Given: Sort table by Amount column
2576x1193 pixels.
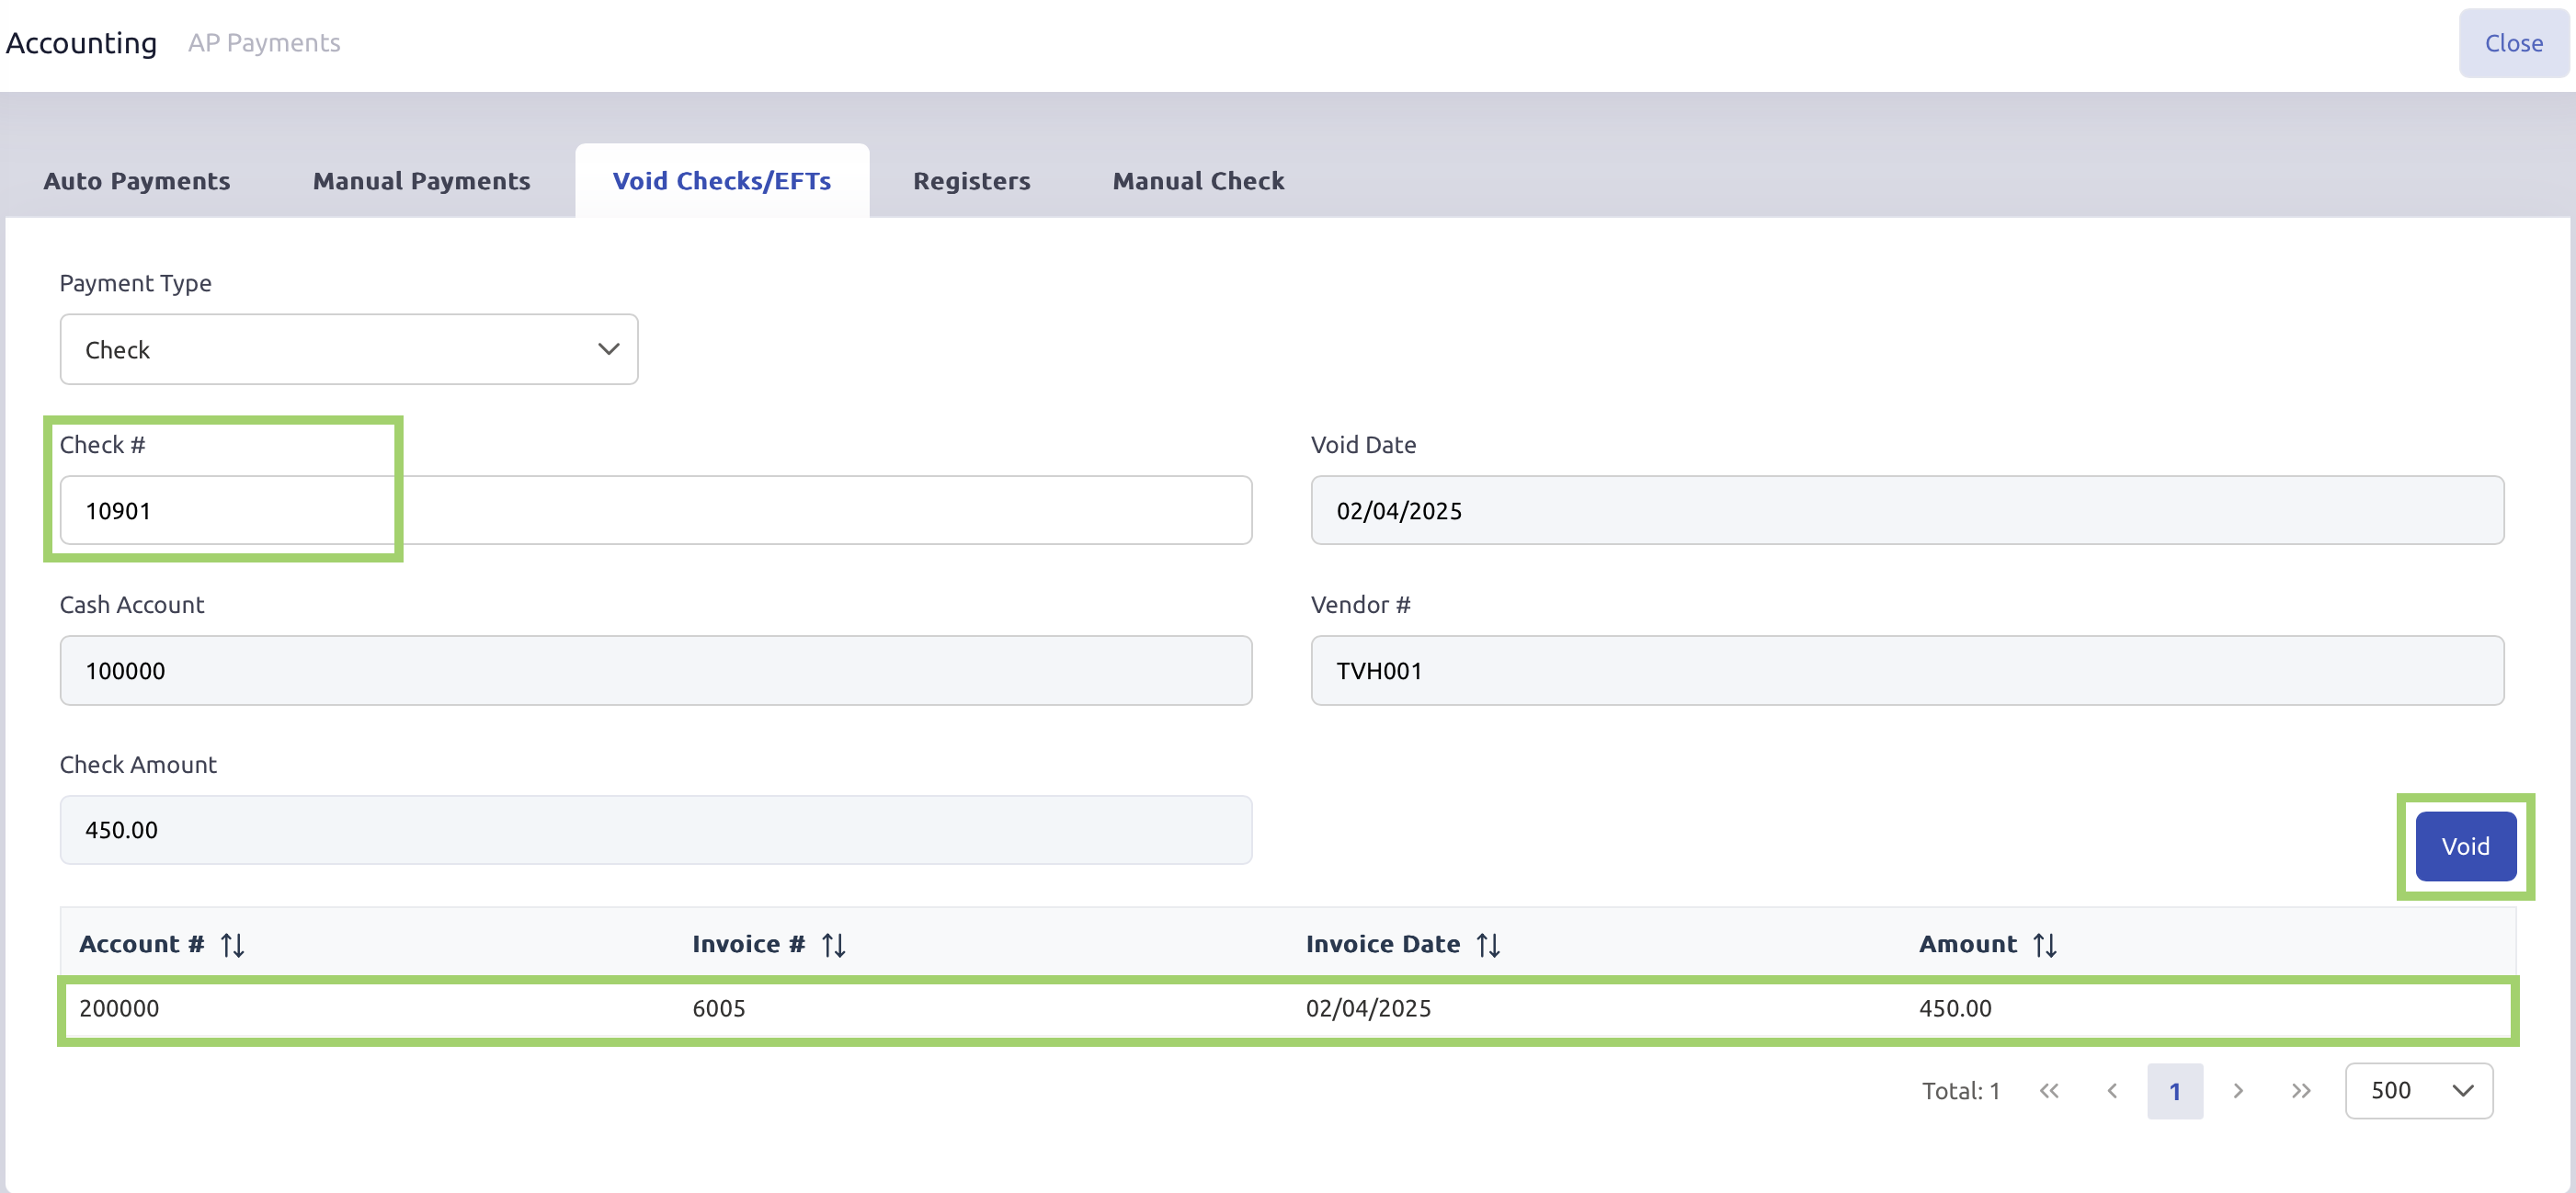Looking at the screenshot, I should [x=2044, y=944].
